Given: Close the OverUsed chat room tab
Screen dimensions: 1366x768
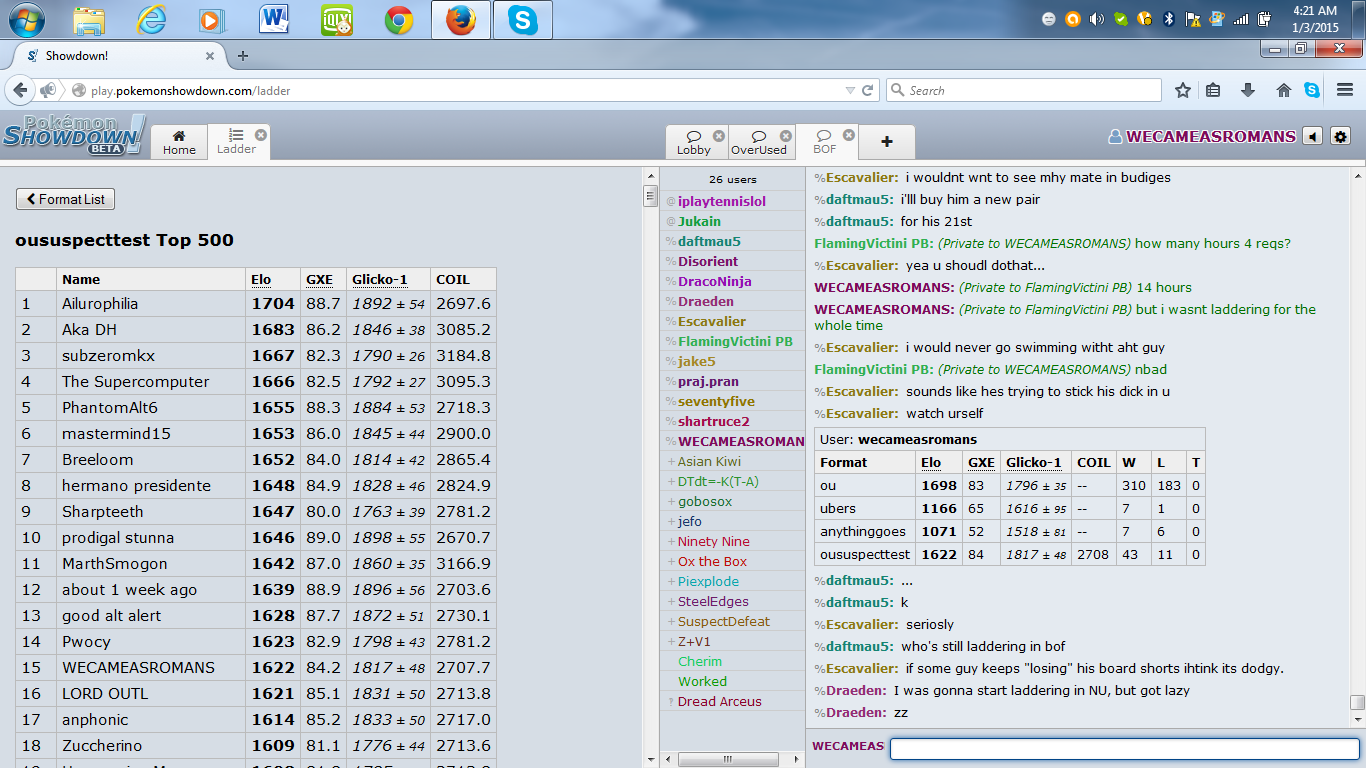Looking at the screenshot, I should (785, 135).
